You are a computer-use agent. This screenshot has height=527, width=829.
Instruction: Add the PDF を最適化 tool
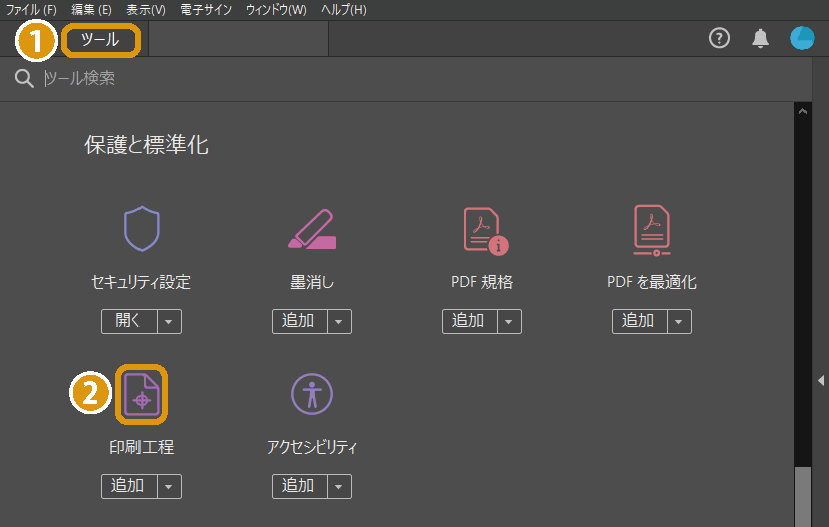(639, 321)
